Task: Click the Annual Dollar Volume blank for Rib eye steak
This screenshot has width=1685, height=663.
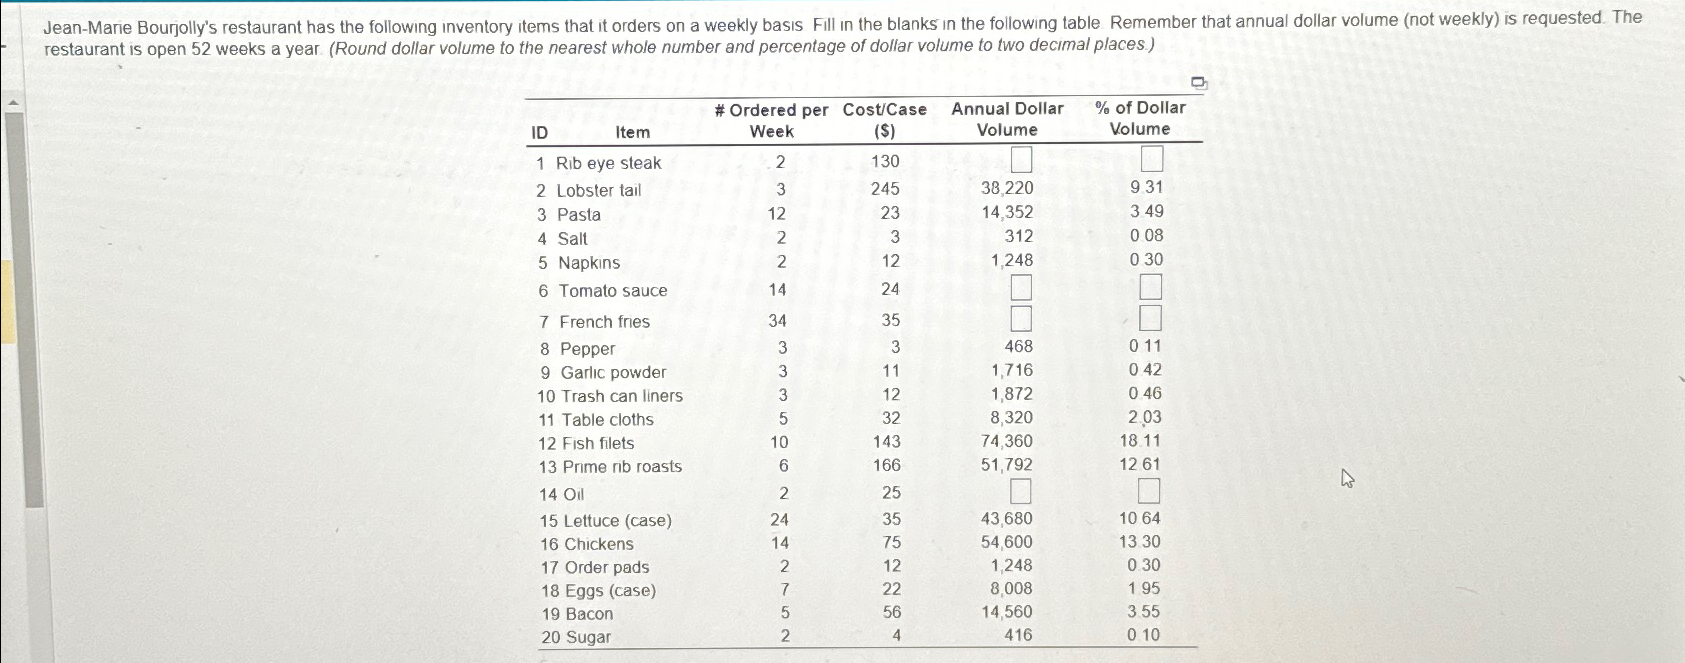Action: point(1022,159)
